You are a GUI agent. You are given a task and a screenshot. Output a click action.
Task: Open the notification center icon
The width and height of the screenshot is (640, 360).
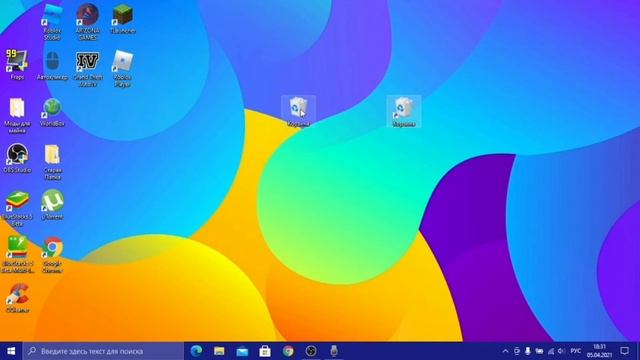tap(624, 351)
